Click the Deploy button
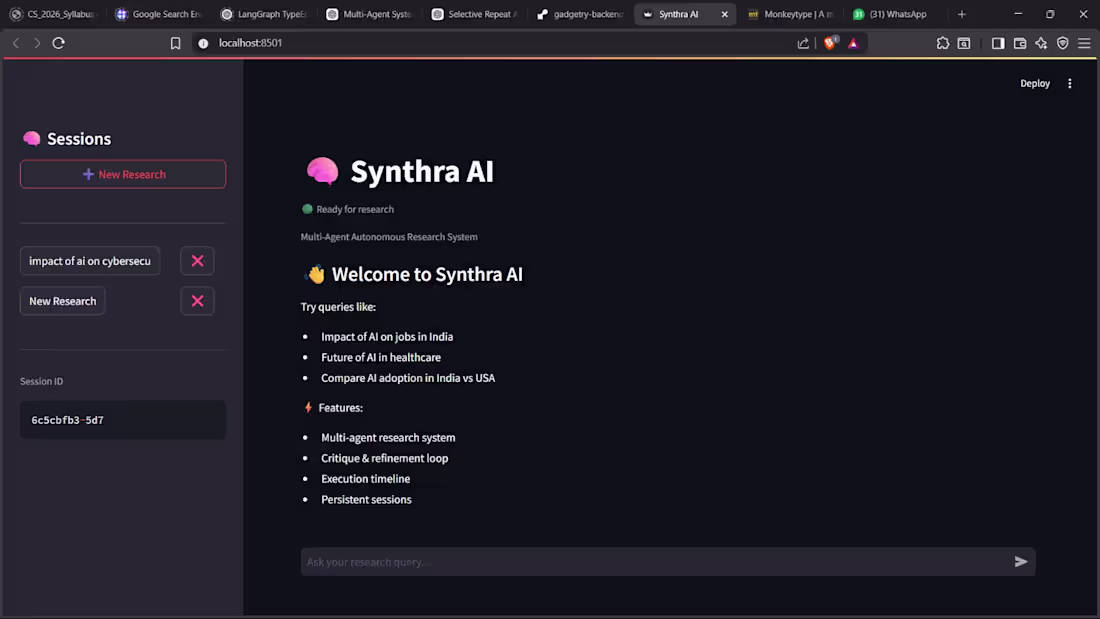The image size is (1100, 619). tap(1035, 84)
